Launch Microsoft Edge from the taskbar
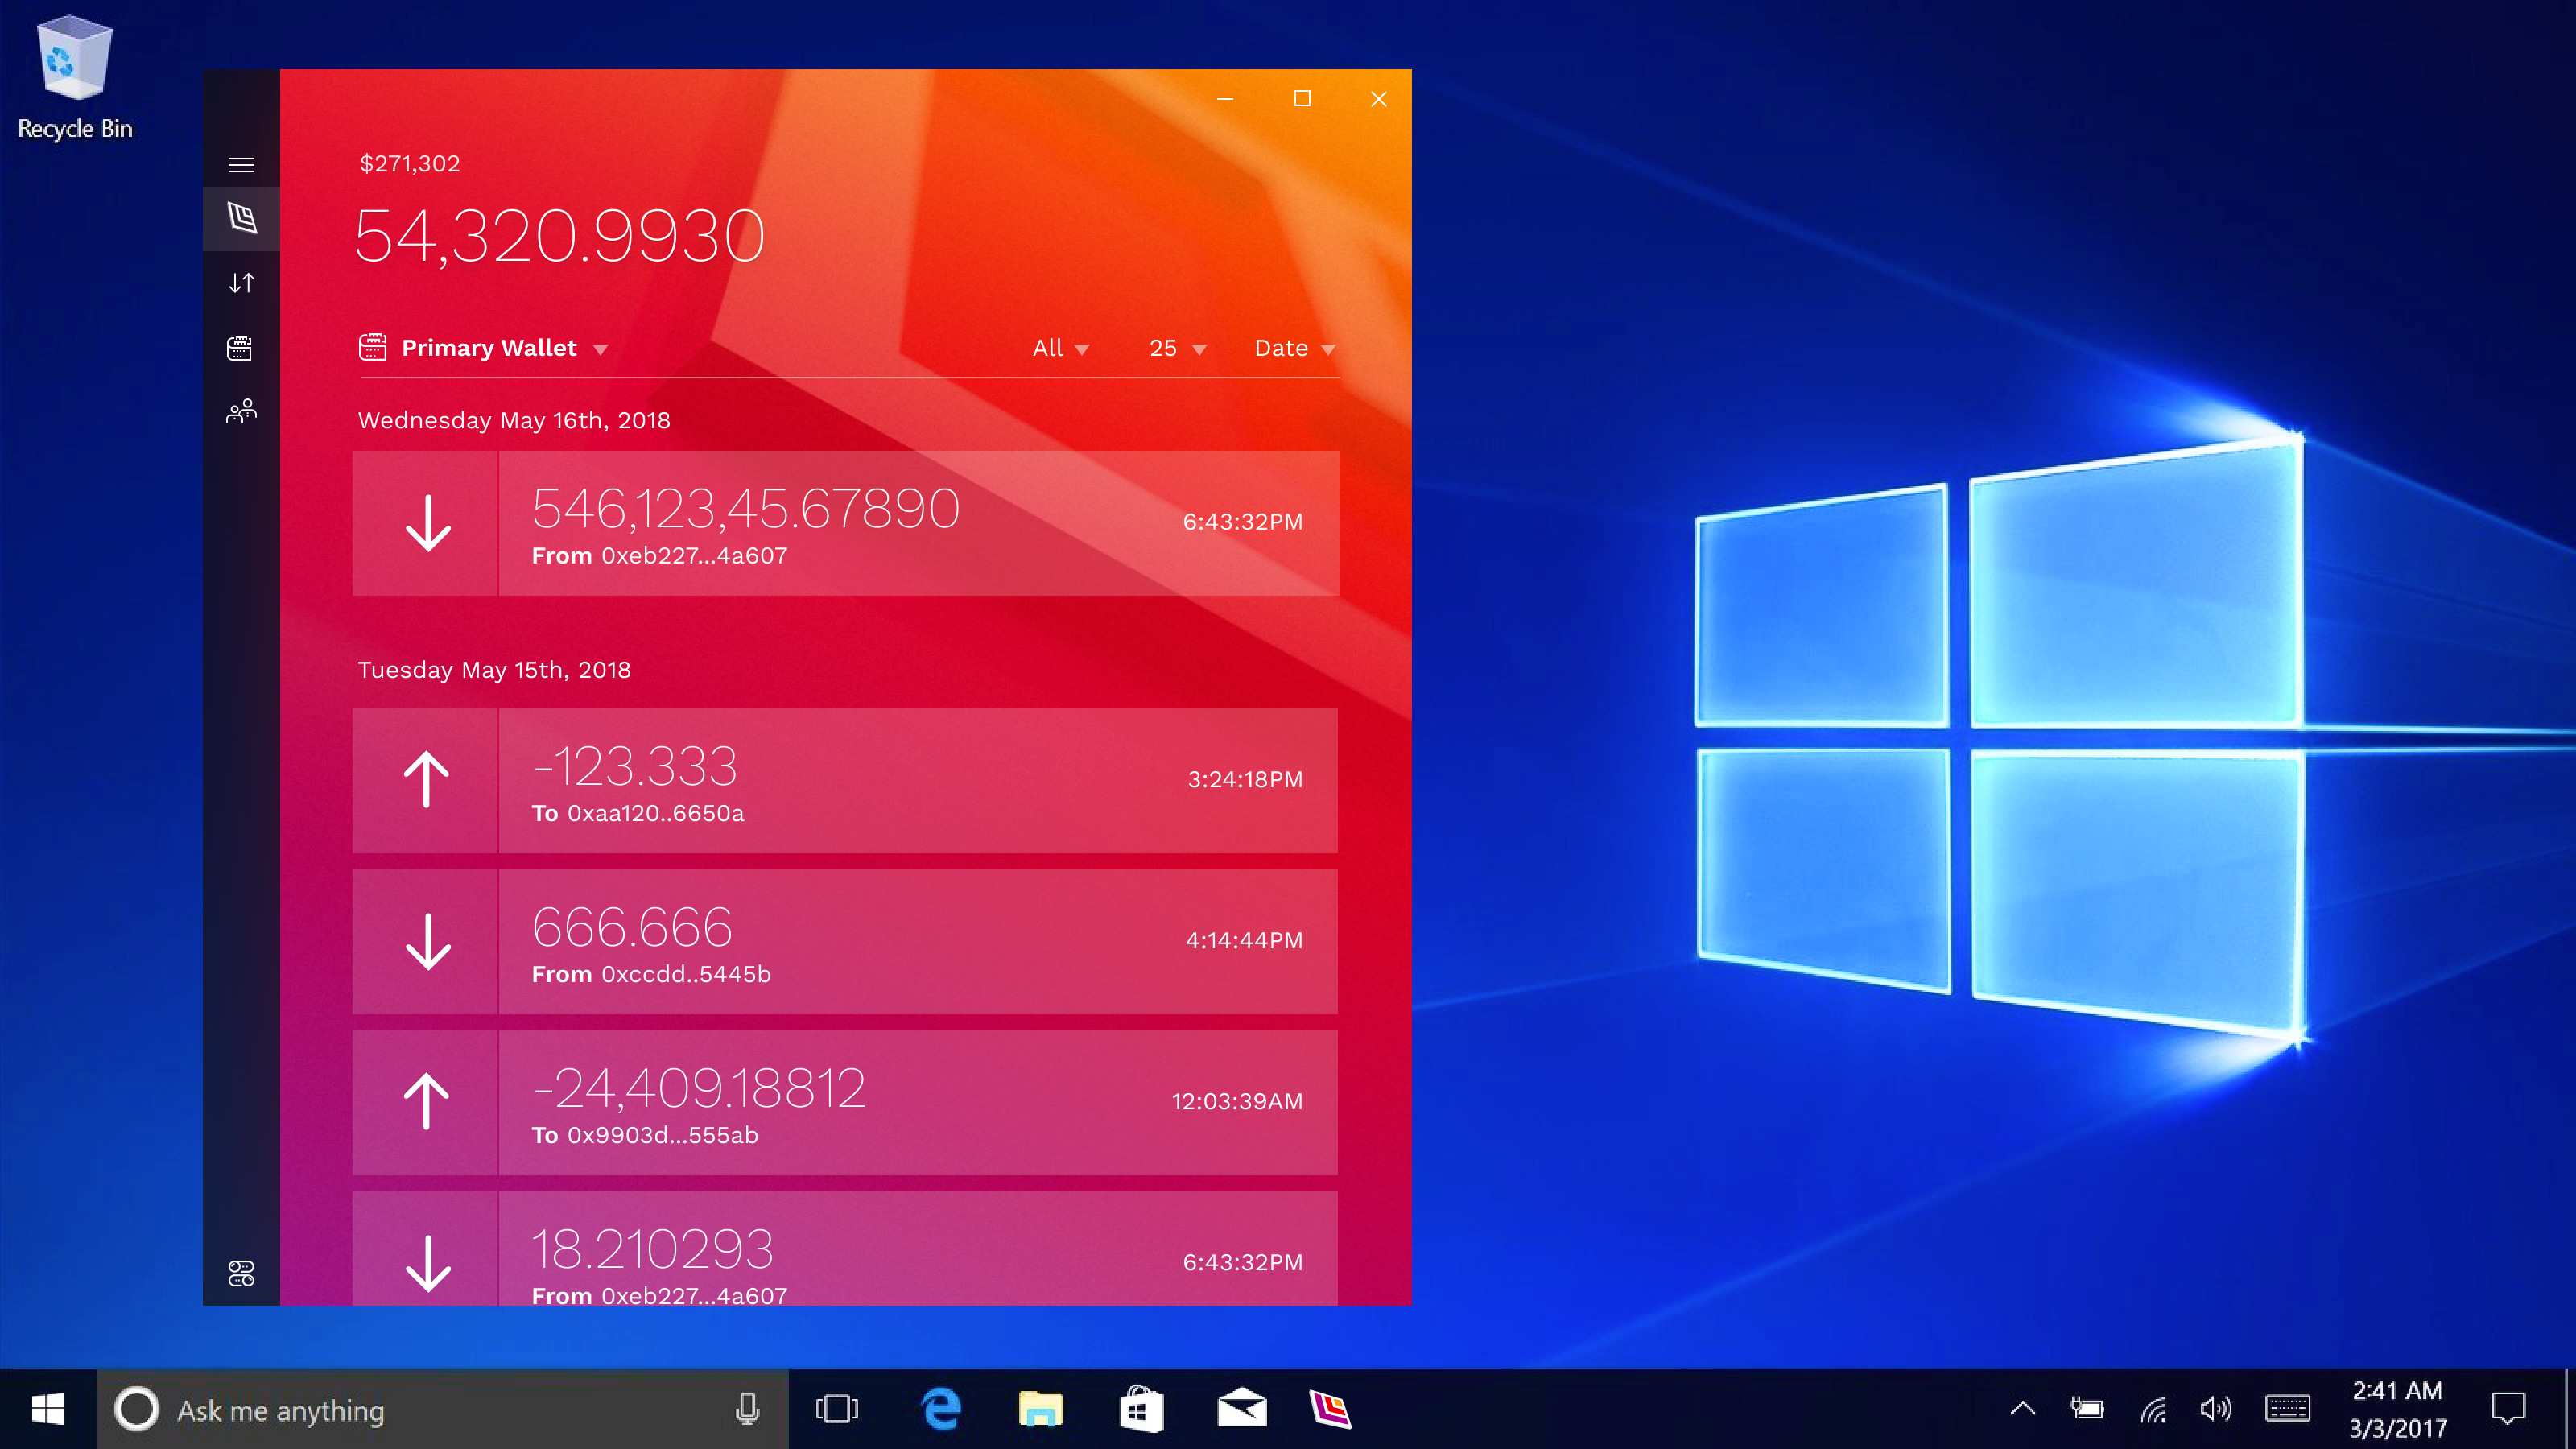This screenshot has height=1449, width=2576. click(940, 1409)
